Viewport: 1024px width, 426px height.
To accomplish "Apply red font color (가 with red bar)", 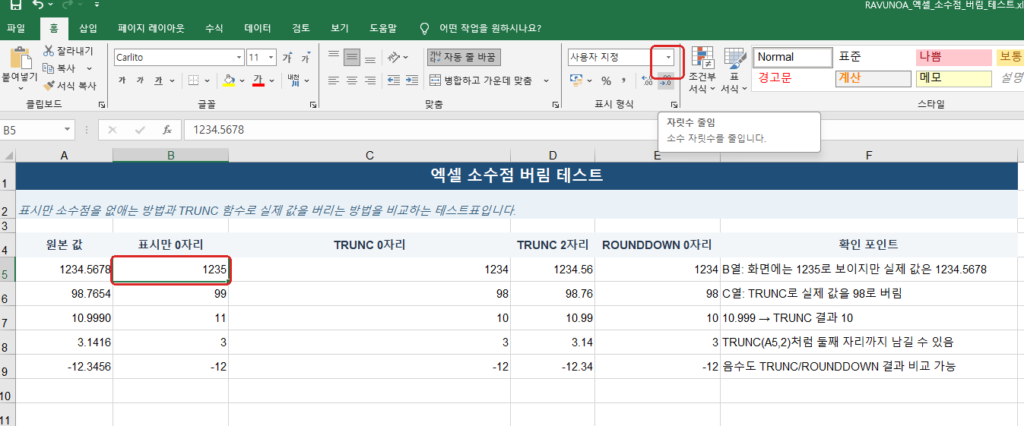I will (258, 80).
